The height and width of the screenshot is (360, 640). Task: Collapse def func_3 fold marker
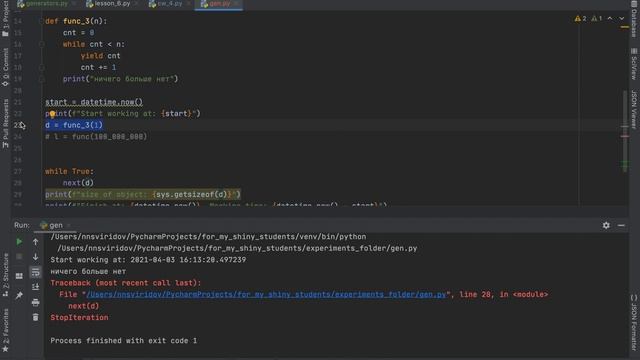tap(42, 21)
